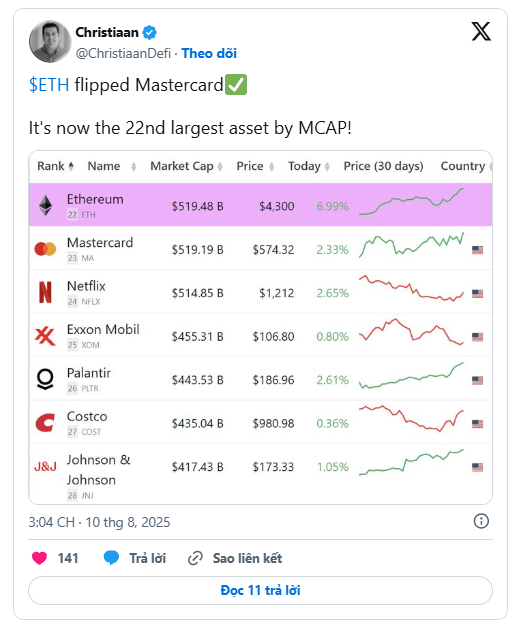Click the copy link chain icon
The height and width of the screenshot is (633, 517).
click(x=195, y=558)
